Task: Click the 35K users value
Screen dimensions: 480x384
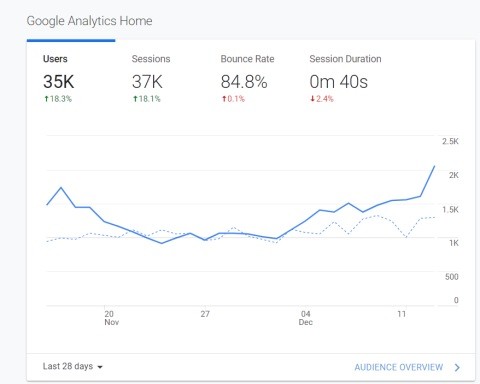Action: (59, 82)
